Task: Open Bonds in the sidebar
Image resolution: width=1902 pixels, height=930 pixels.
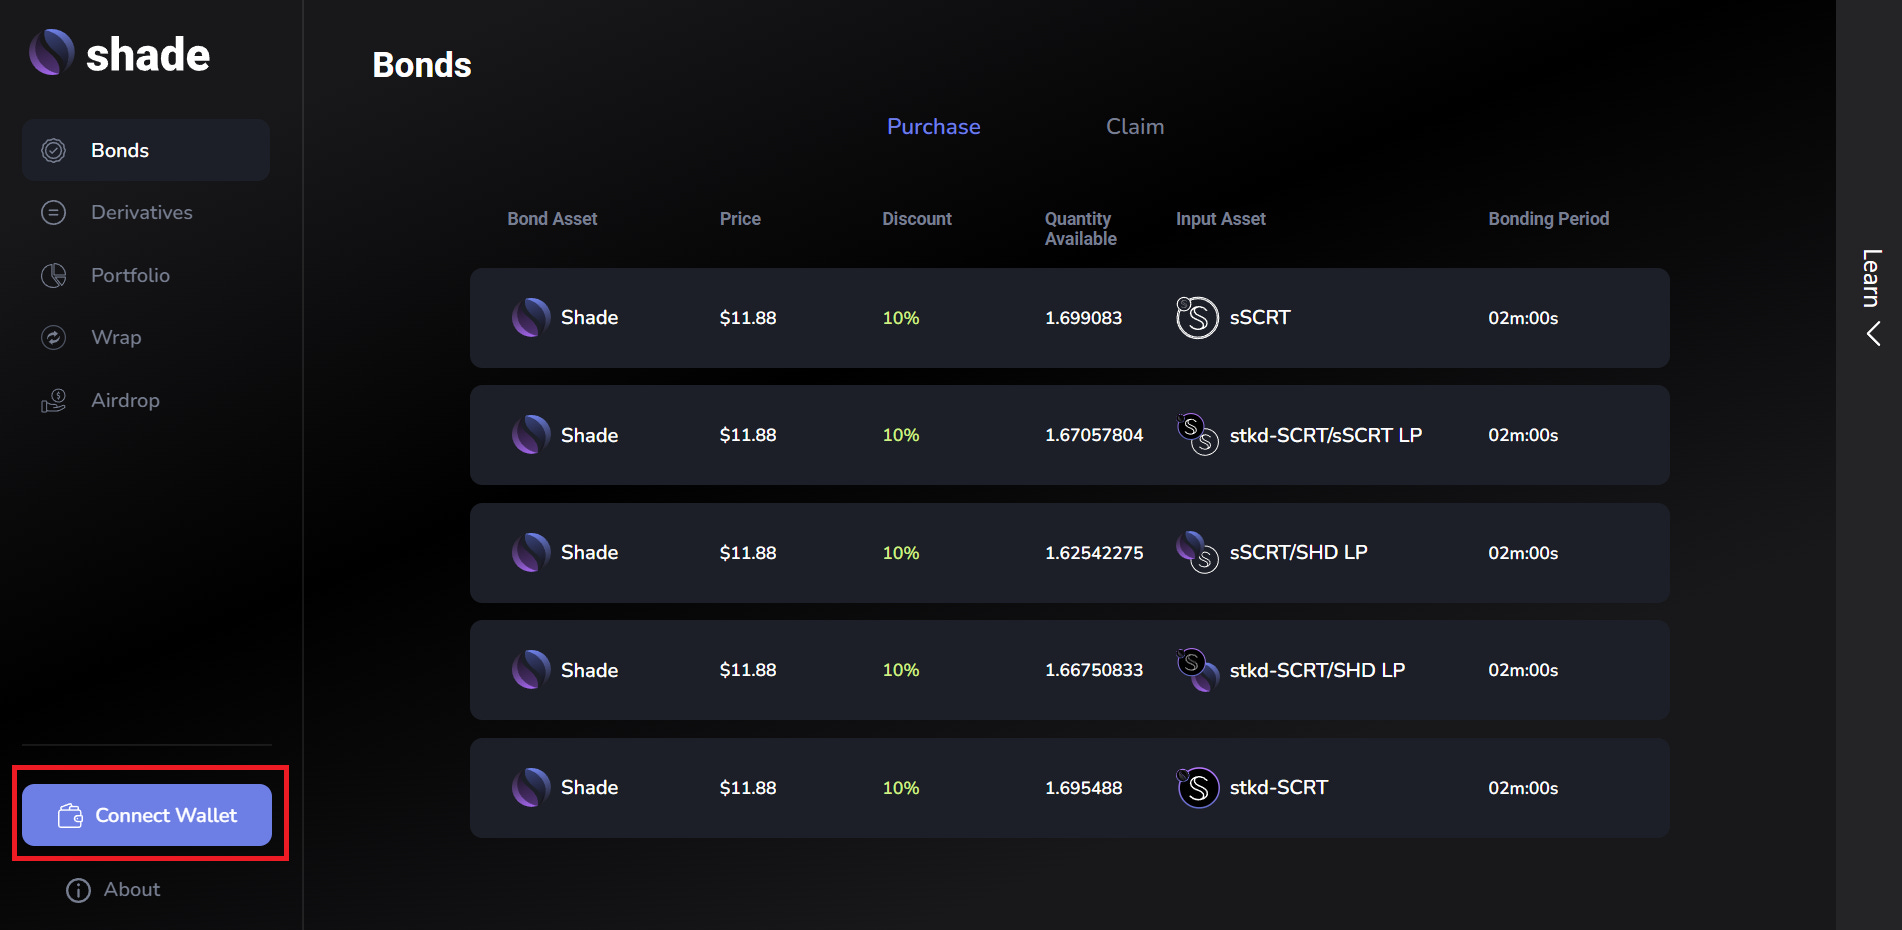Action: pyautogui.click(x=146, y=150)
